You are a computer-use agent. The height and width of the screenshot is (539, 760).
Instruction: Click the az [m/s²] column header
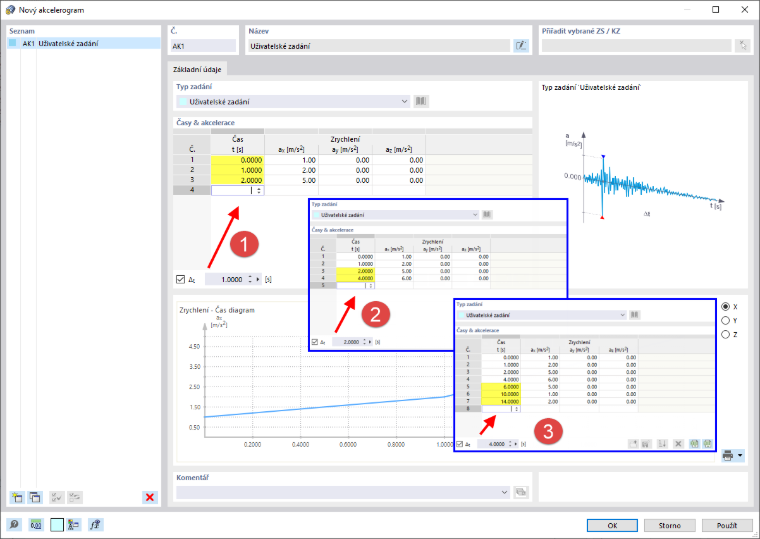pos(398,149)
